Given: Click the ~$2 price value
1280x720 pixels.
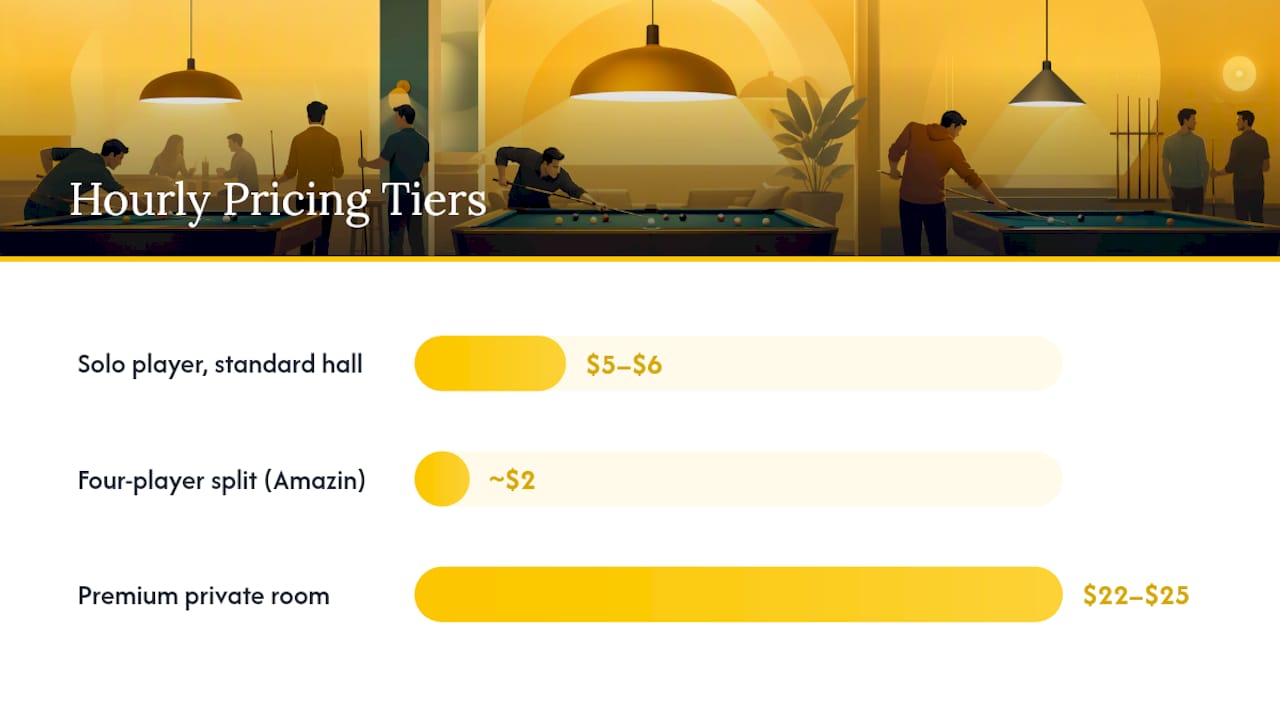Looking at the screenshot, I should 512,480.
